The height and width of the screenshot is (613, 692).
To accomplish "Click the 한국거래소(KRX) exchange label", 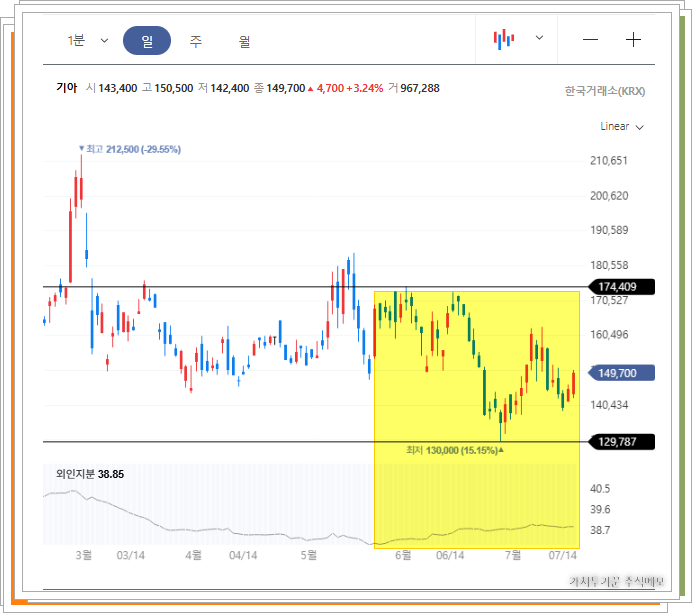I will tap(605, 91).
